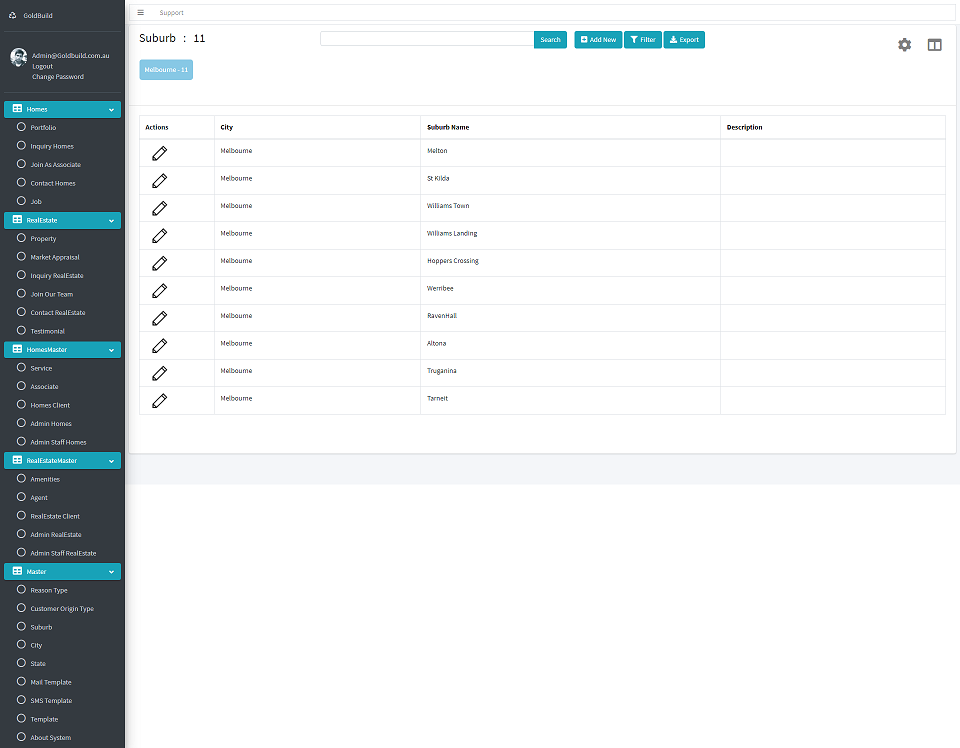The image size is (960, 748).
Task: Open the settings gear icon
Action: [x=904, y=45]
